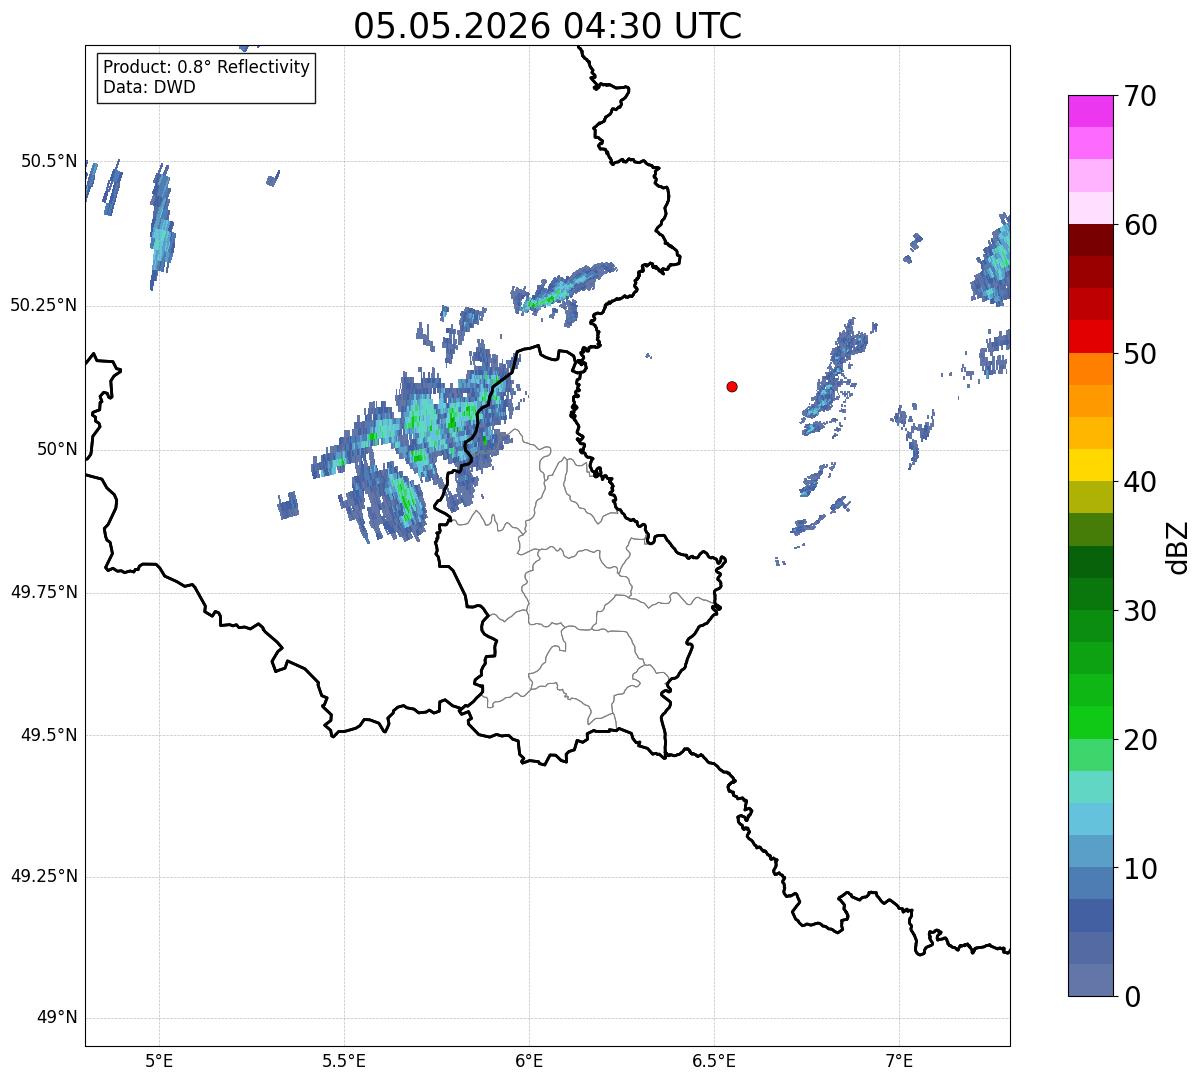This screenshot has height=1081, width=1202.
Task: Click the plot title 05.05.2026 04:30 UTC
Action: click(548, 25)
